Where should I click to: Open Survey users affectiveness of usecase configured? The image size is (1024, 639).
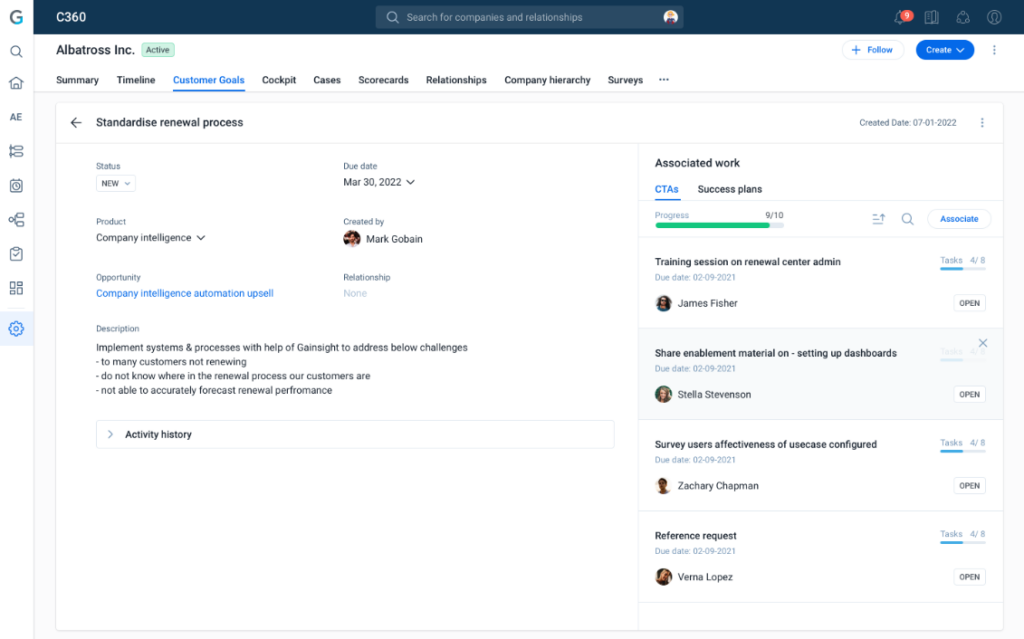[765, 444]
